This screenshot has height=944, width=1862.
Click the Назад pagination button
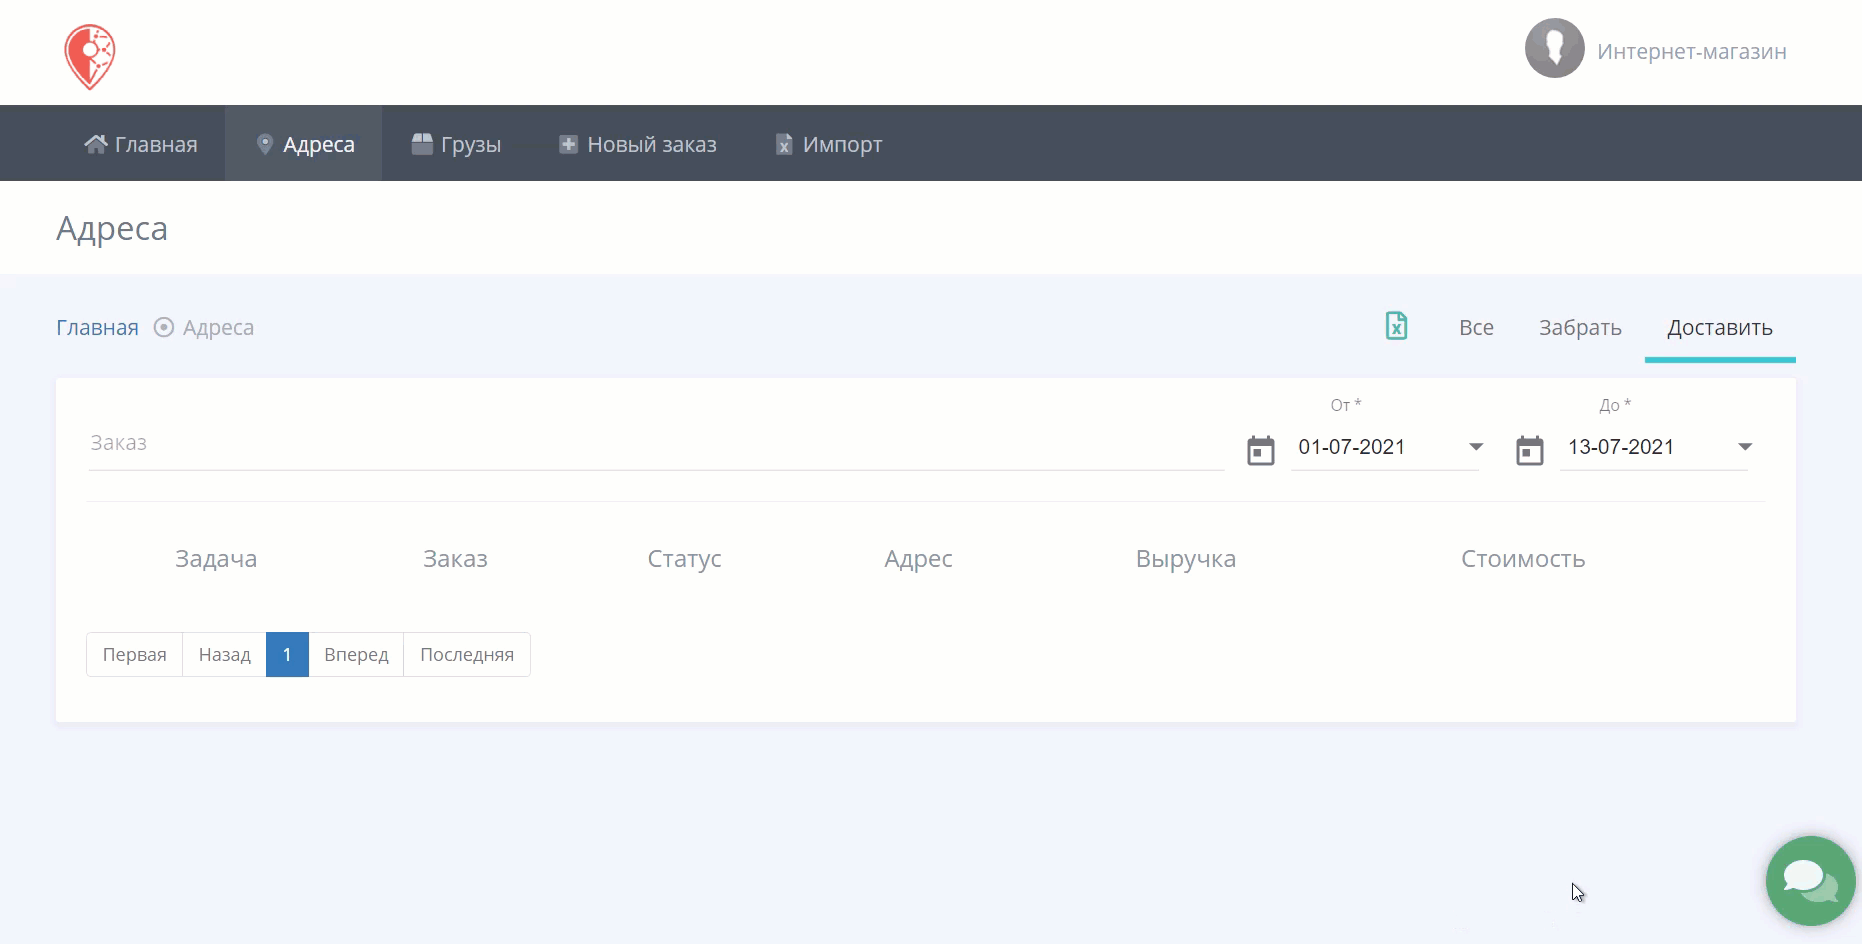pyautogui.click(x=224, y=654)
